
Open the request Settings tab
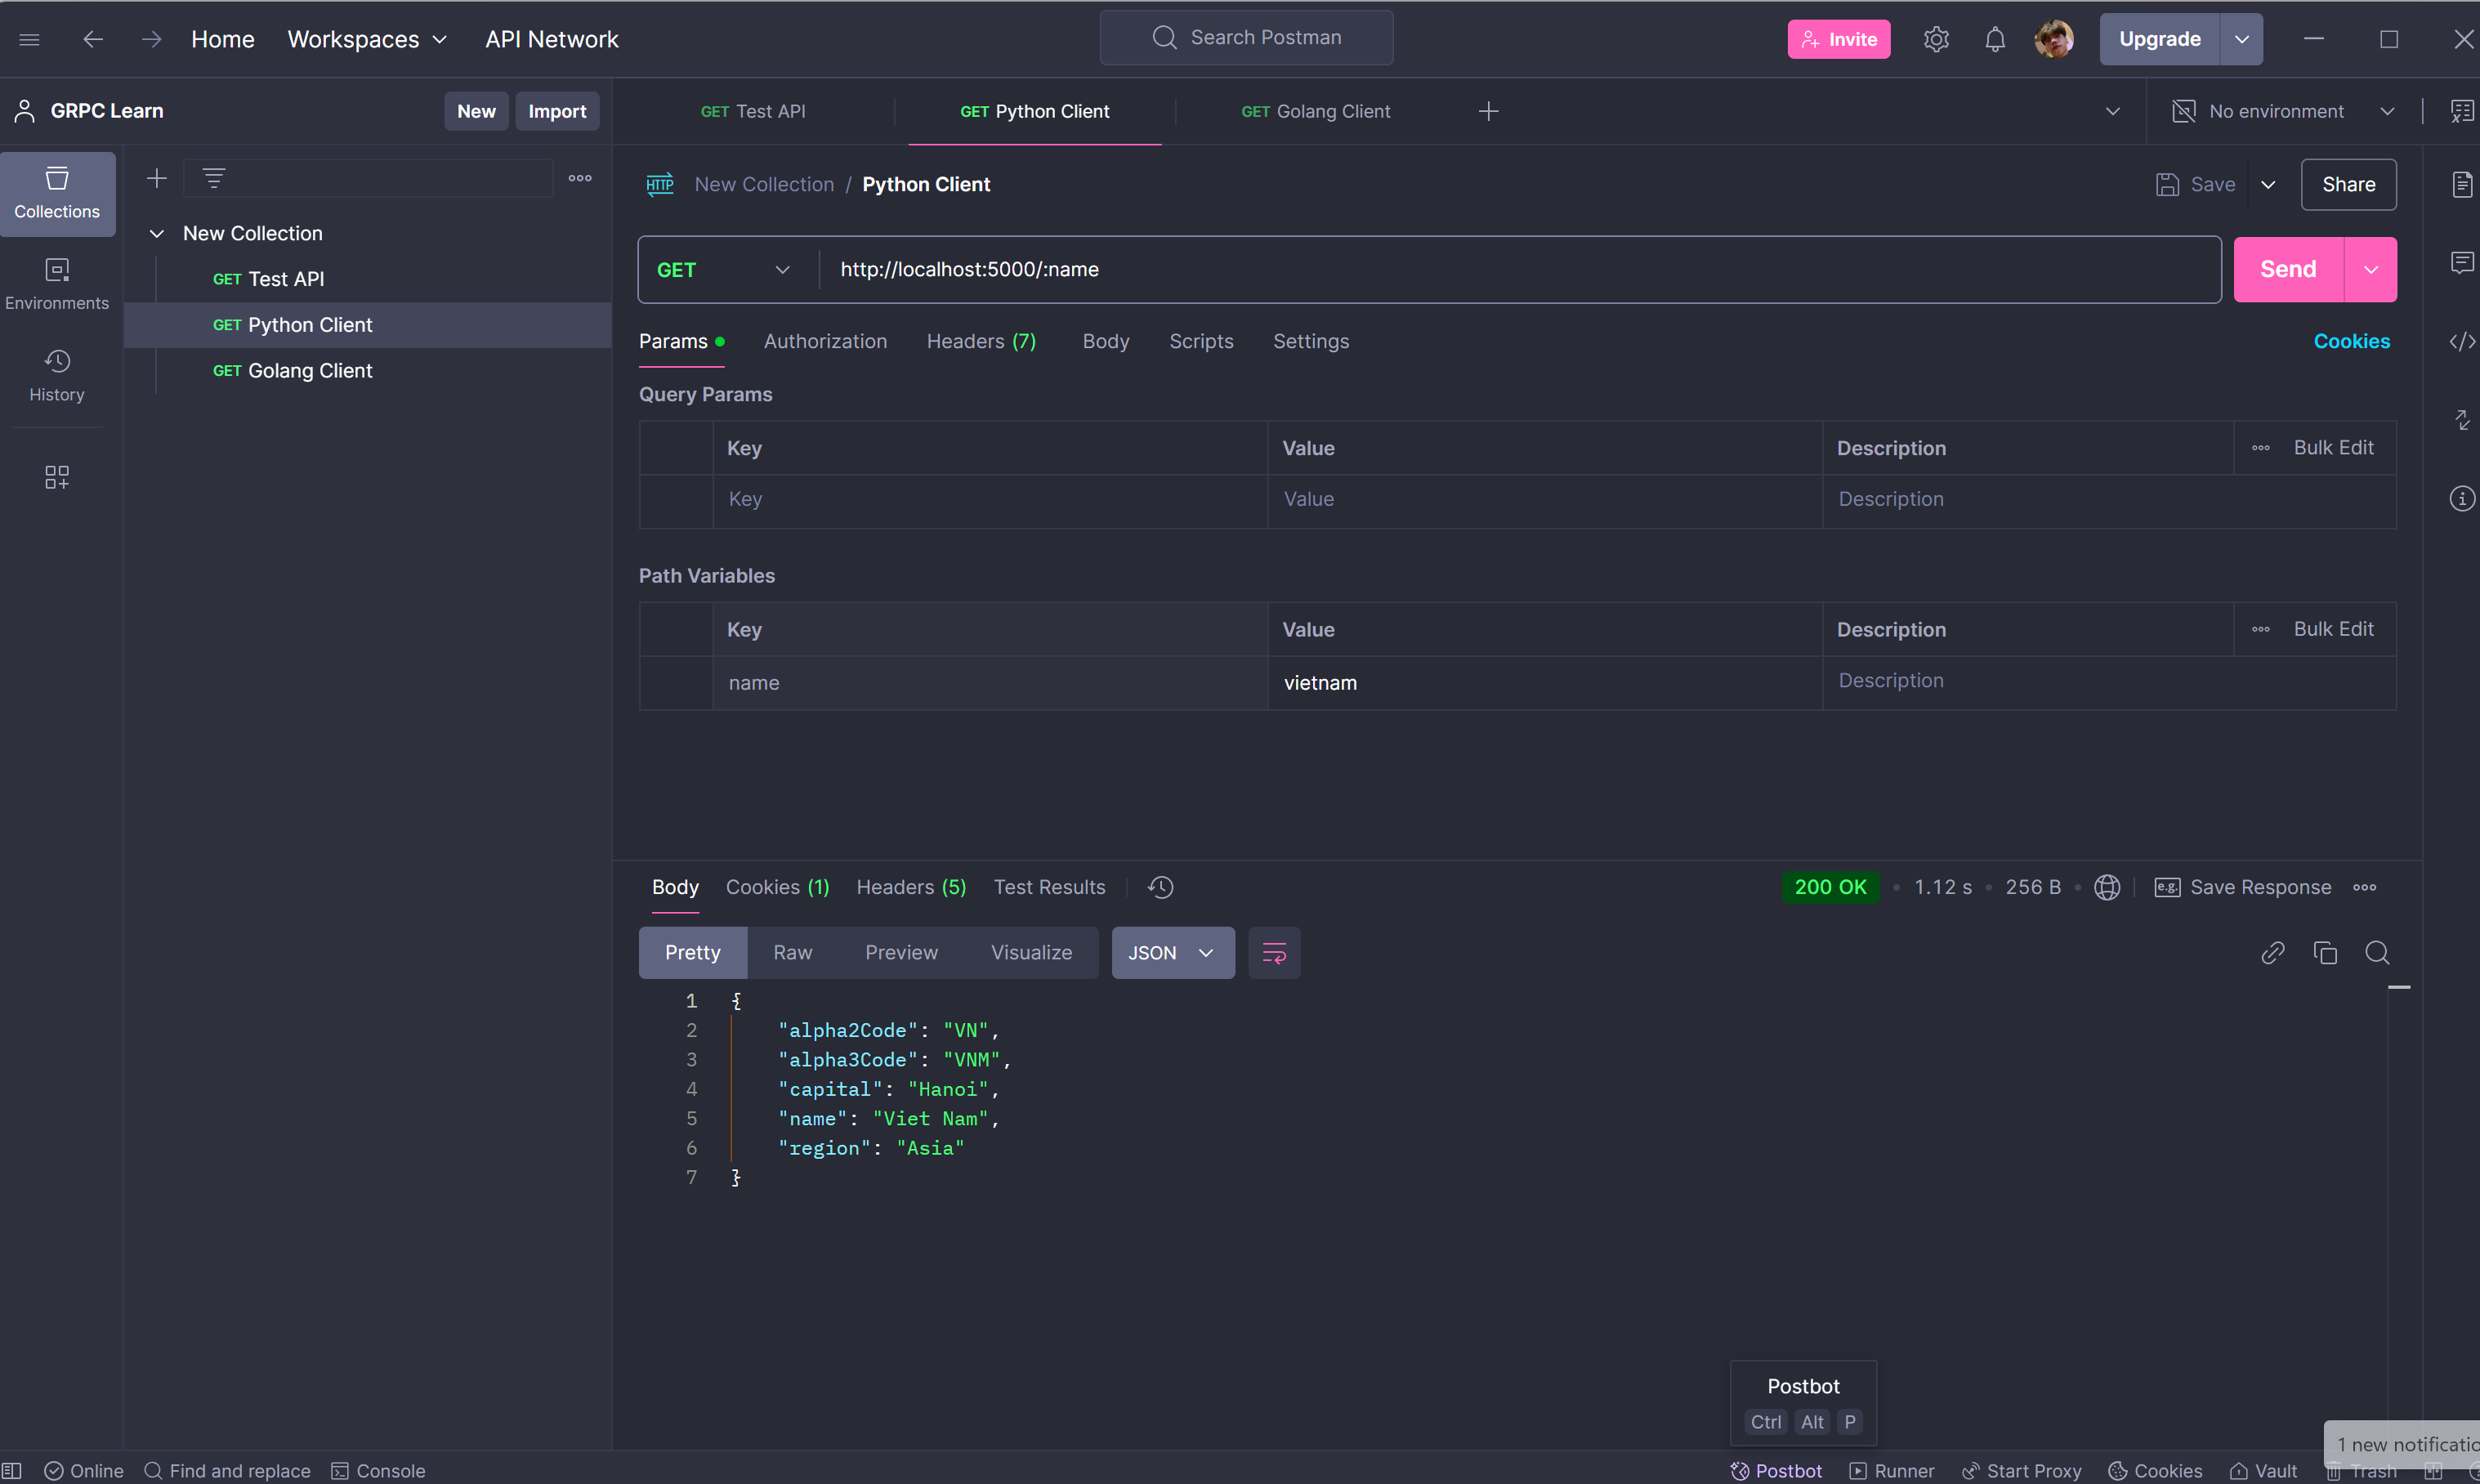tap(1310, 341)
